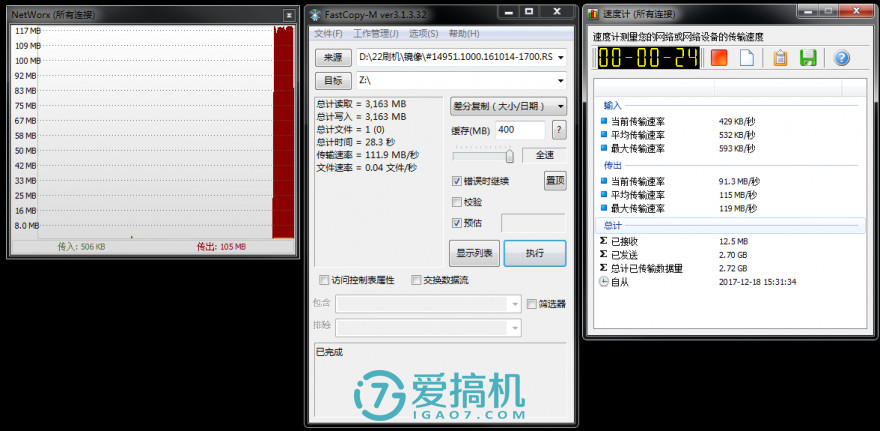880x431 pixels.
Task: Minimize the FastCopy window
Action: tap(508, 11)
